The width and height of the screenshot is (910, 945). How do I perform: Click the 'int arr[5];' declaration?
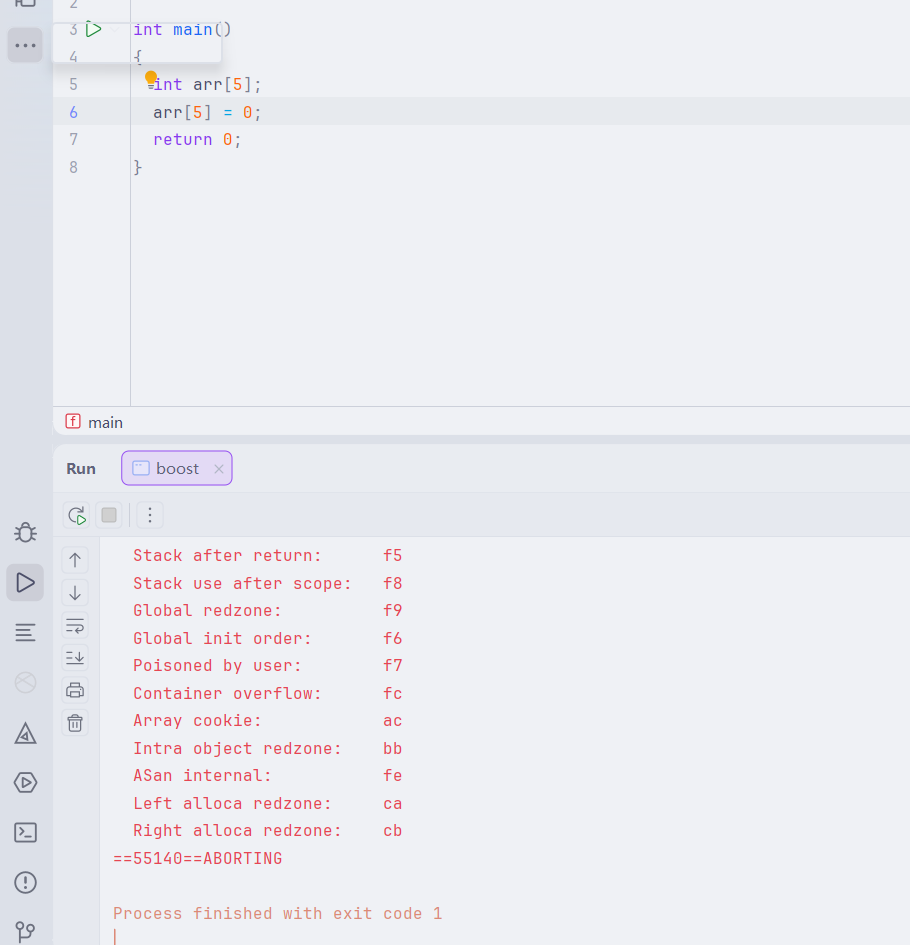coord(207,84)
